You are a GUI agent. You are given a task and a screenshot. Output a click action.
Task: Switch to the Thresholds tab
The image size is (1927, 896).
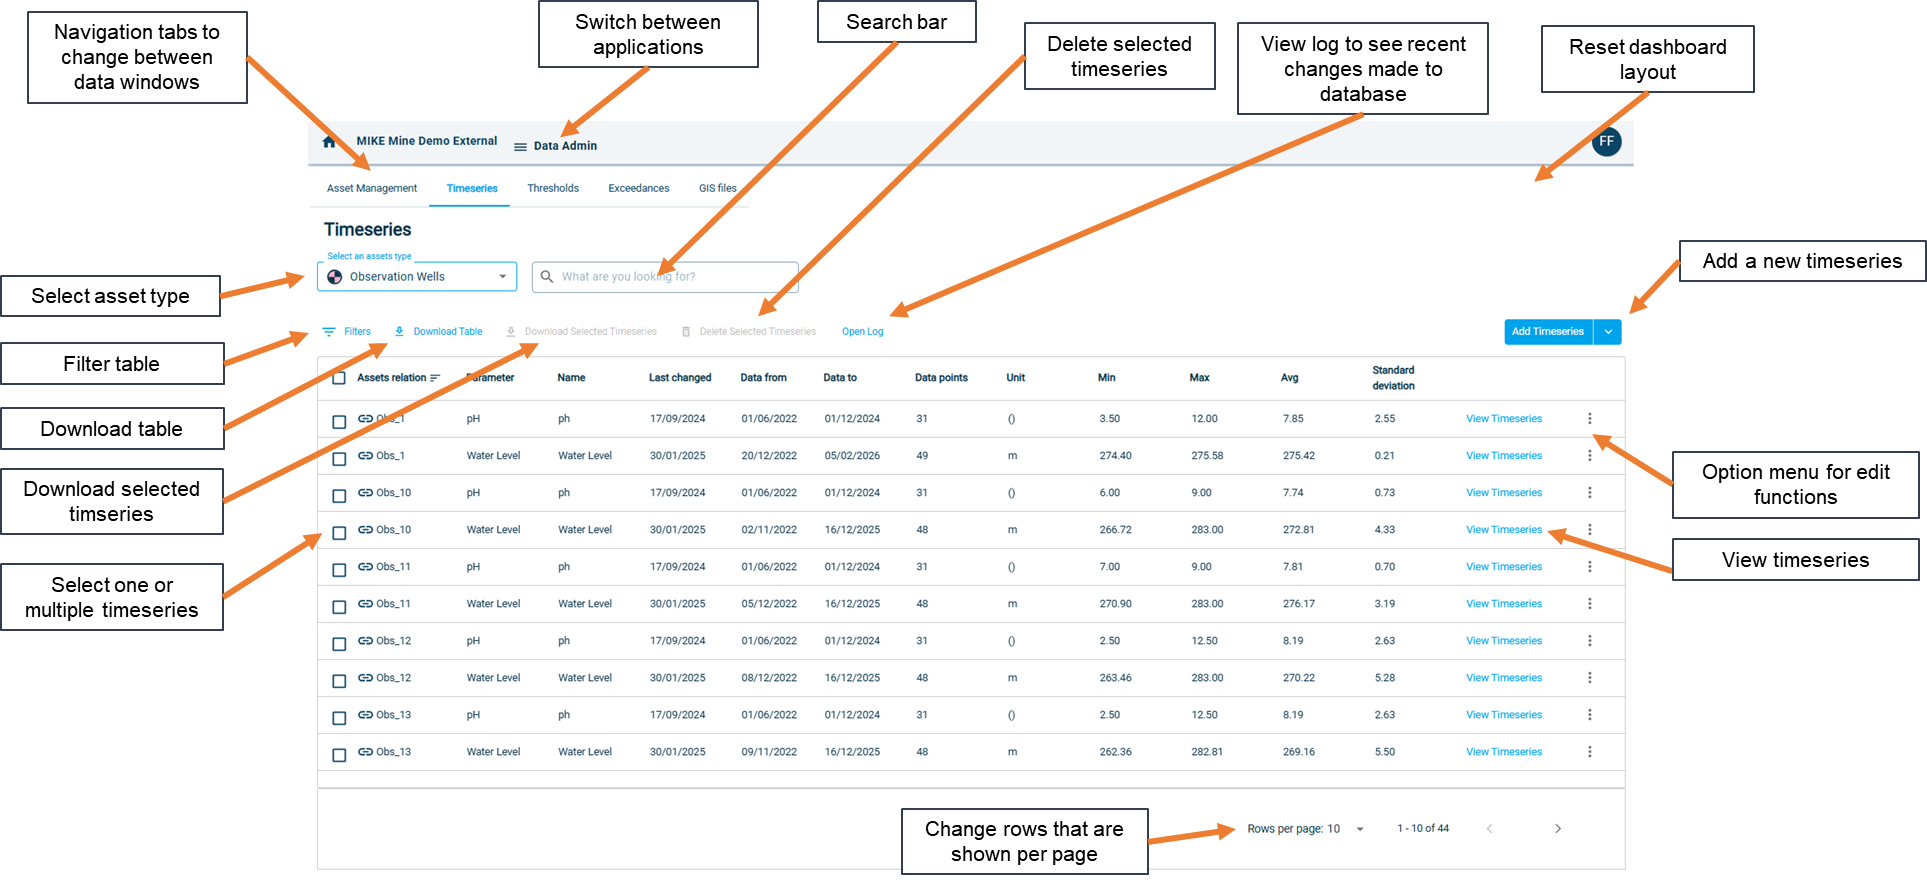coord(553,189)
